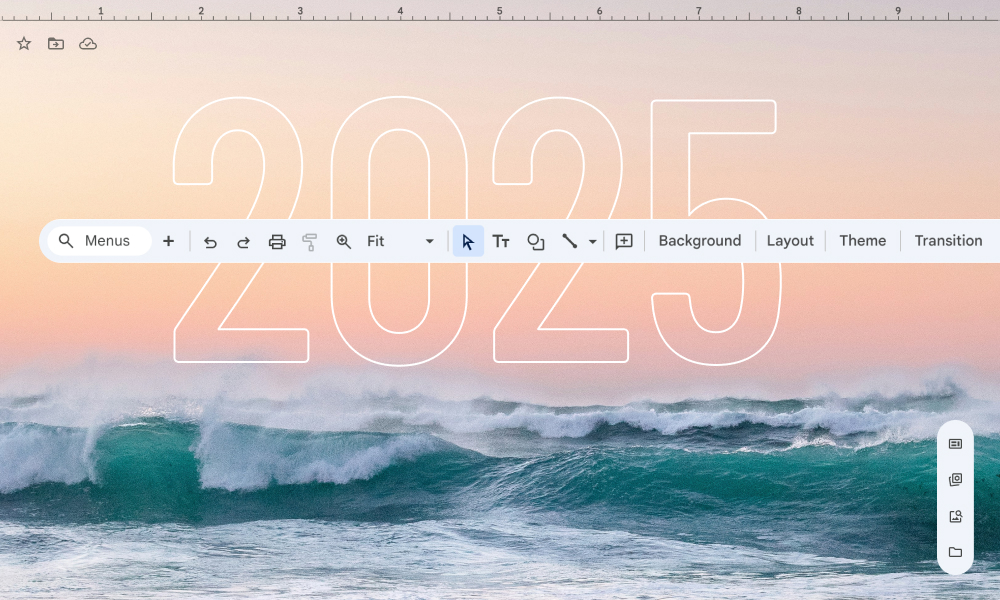
Task: Select the Shape tool
Action: 535,241
